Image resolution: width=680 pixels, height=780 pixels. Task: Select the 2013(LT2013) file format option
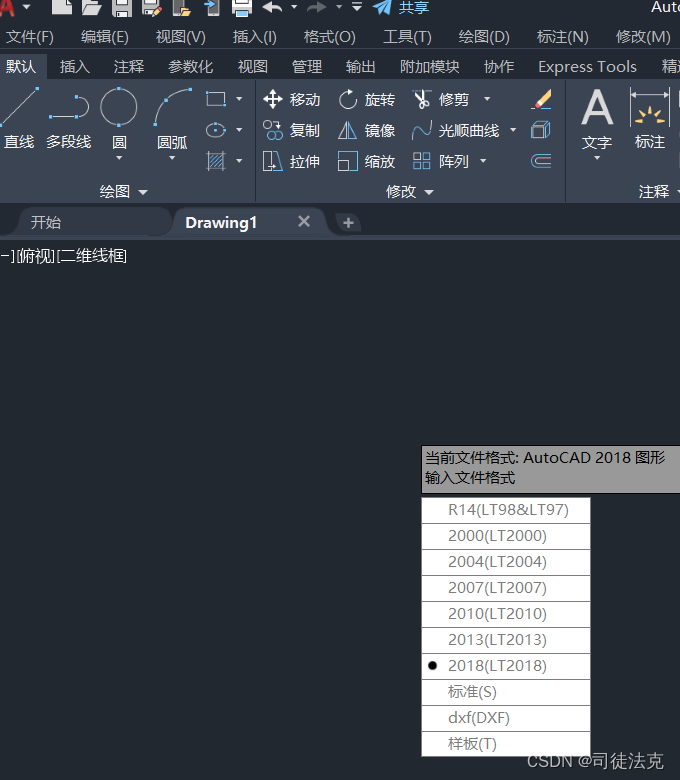(506, 640)
